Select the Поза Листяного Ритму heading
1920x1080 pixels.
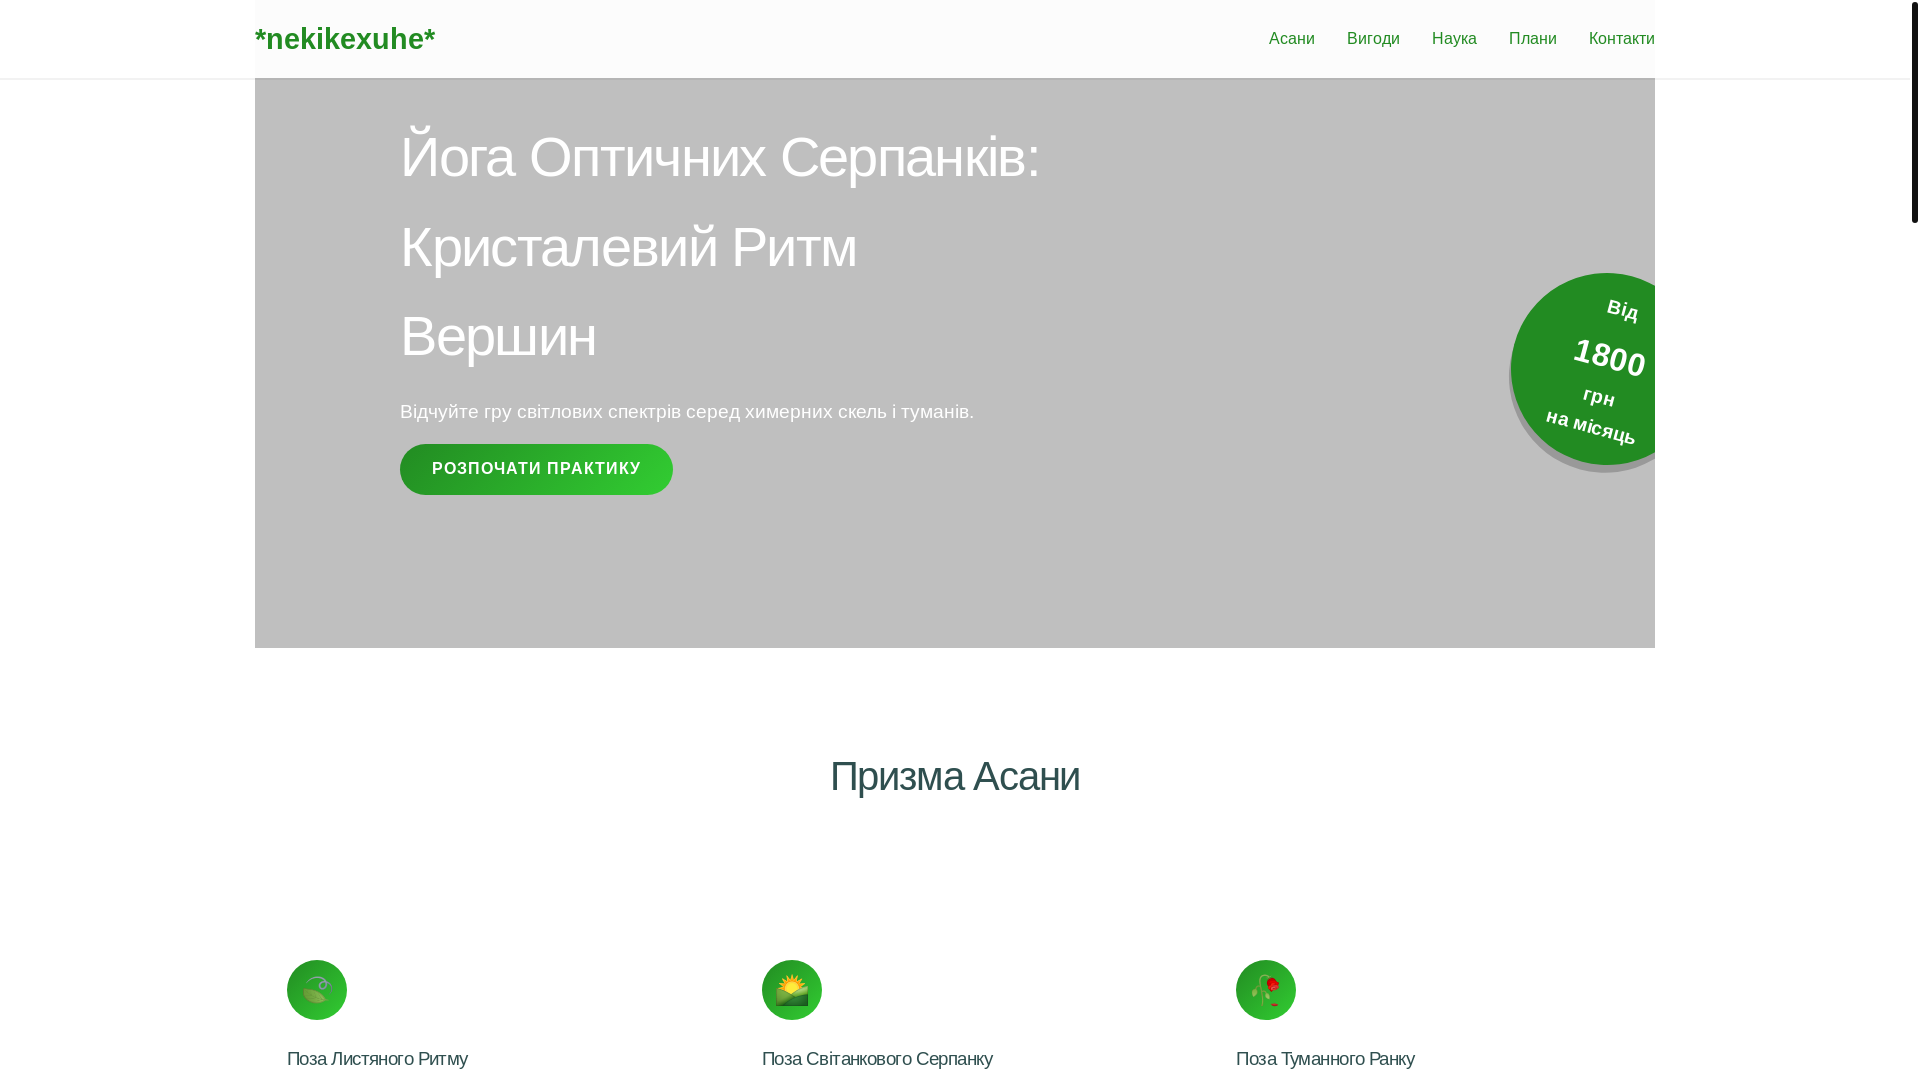377,1059
